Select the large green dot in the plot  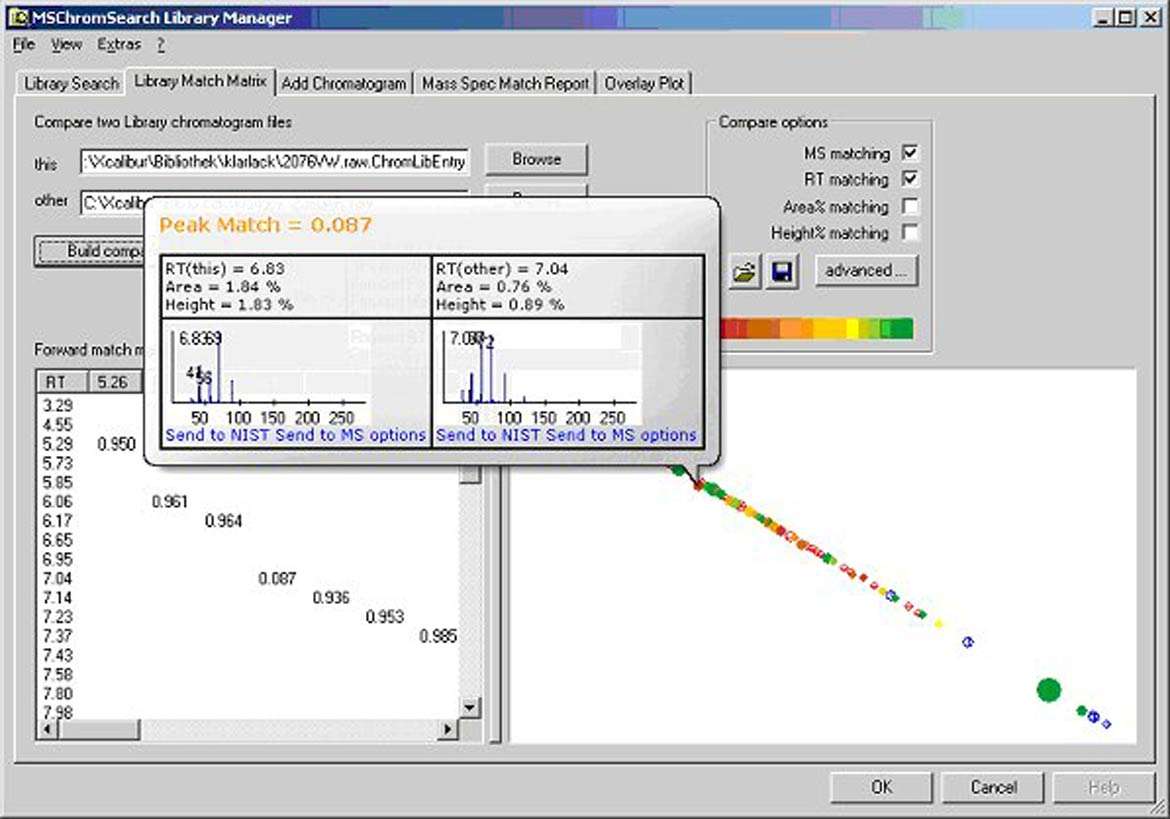pos(1048,690)
